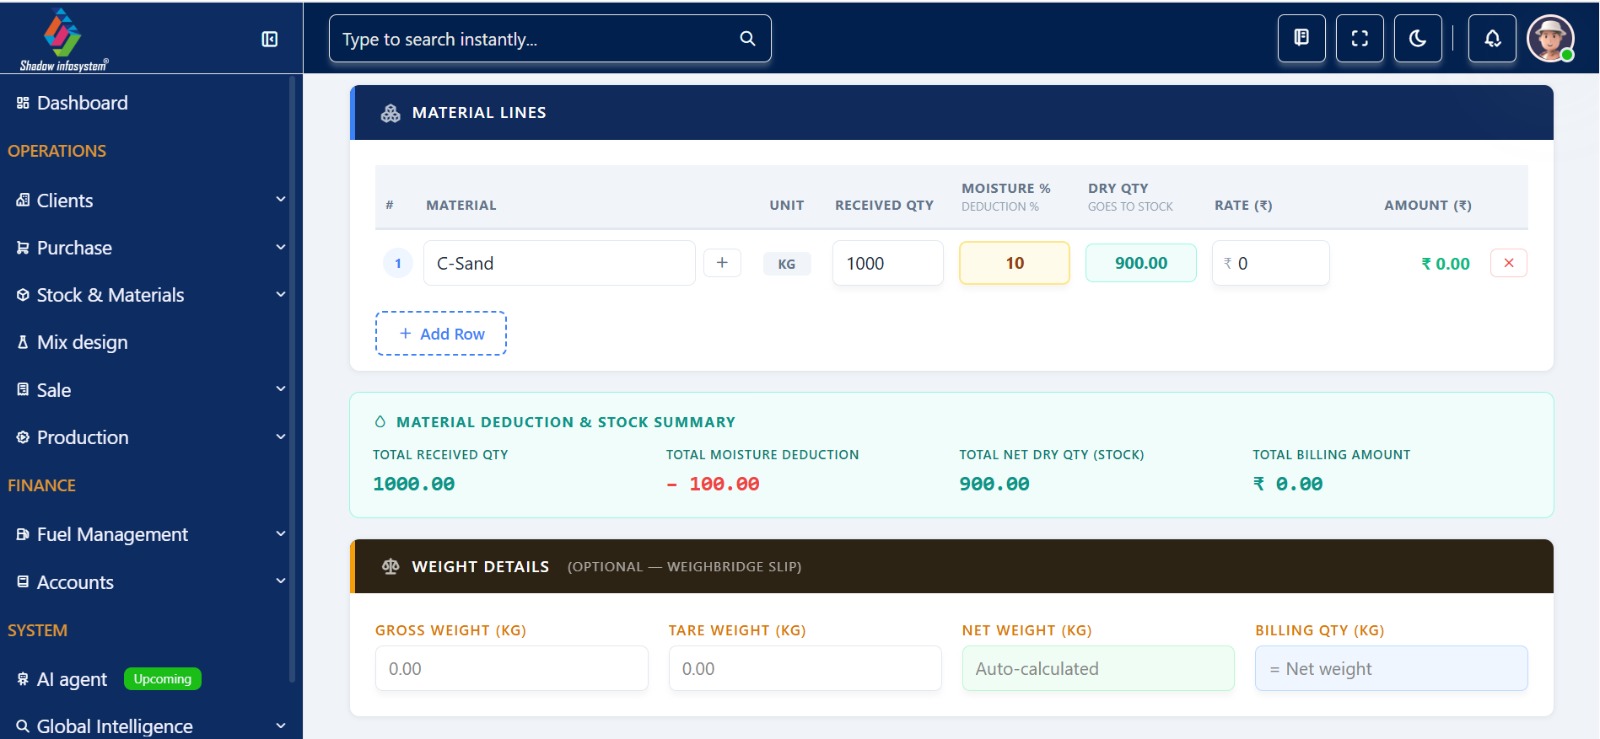Open the notes icon in top bar
1600x739 pixels.
(1301, 38)
